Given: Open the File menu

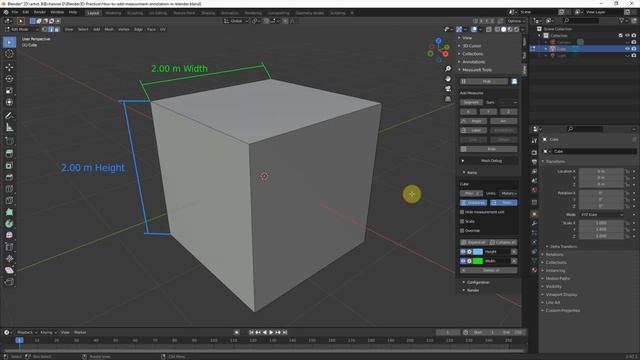Looking at the screenshot, I should tap(15, 12).
